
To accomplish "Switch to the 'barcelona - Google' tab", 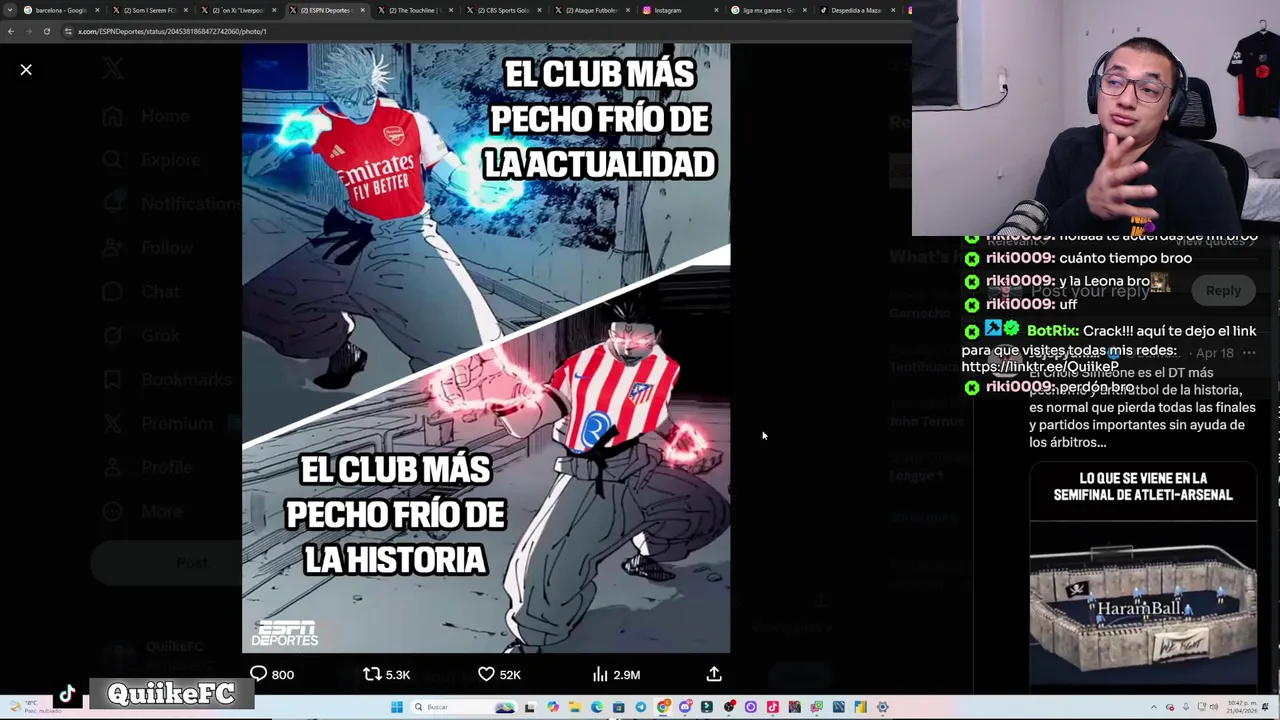I will tap(60, 10).
